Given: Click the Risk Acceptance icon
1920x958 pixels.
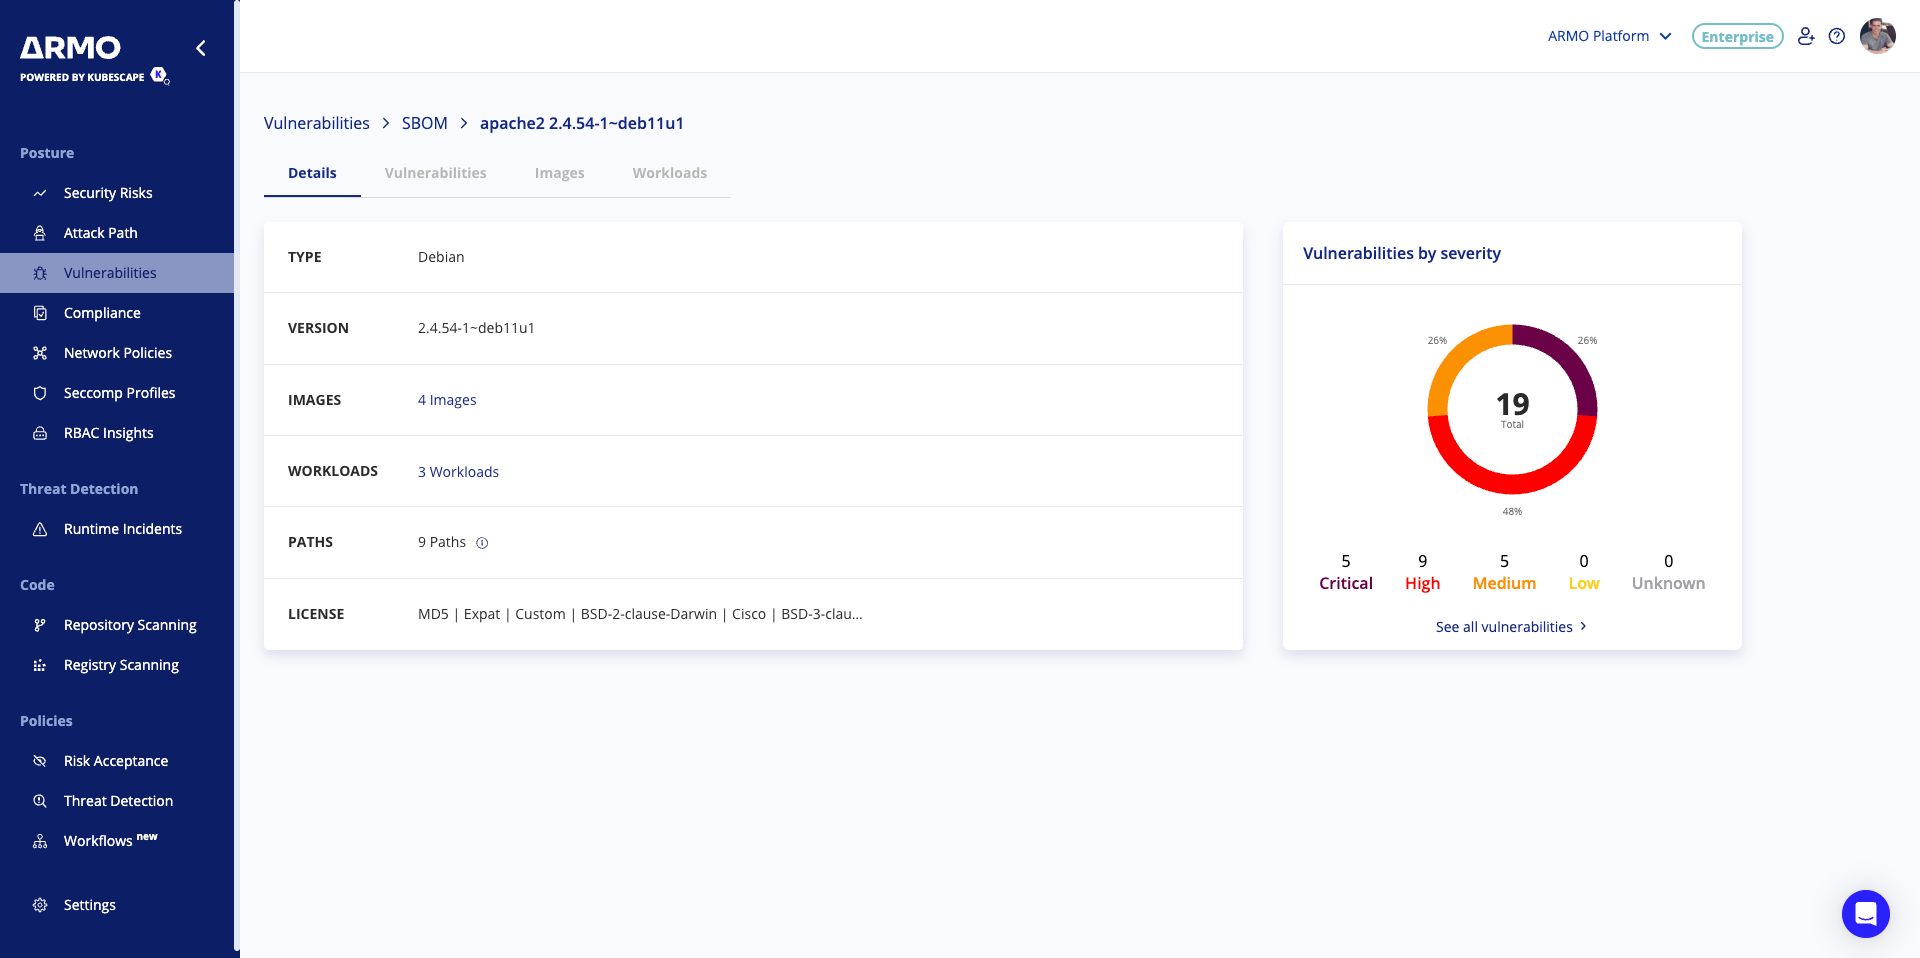Looking at the screenshot, I should 40,761.
